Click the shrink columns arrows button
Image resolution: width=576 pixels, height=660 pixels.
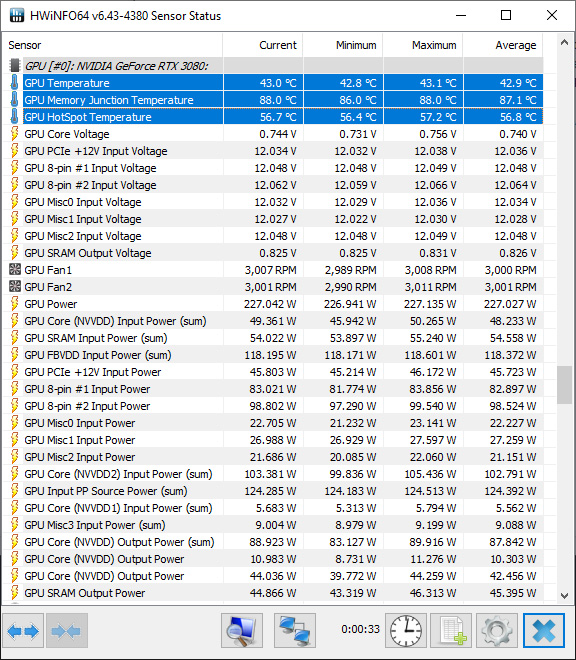coord(67,630)
